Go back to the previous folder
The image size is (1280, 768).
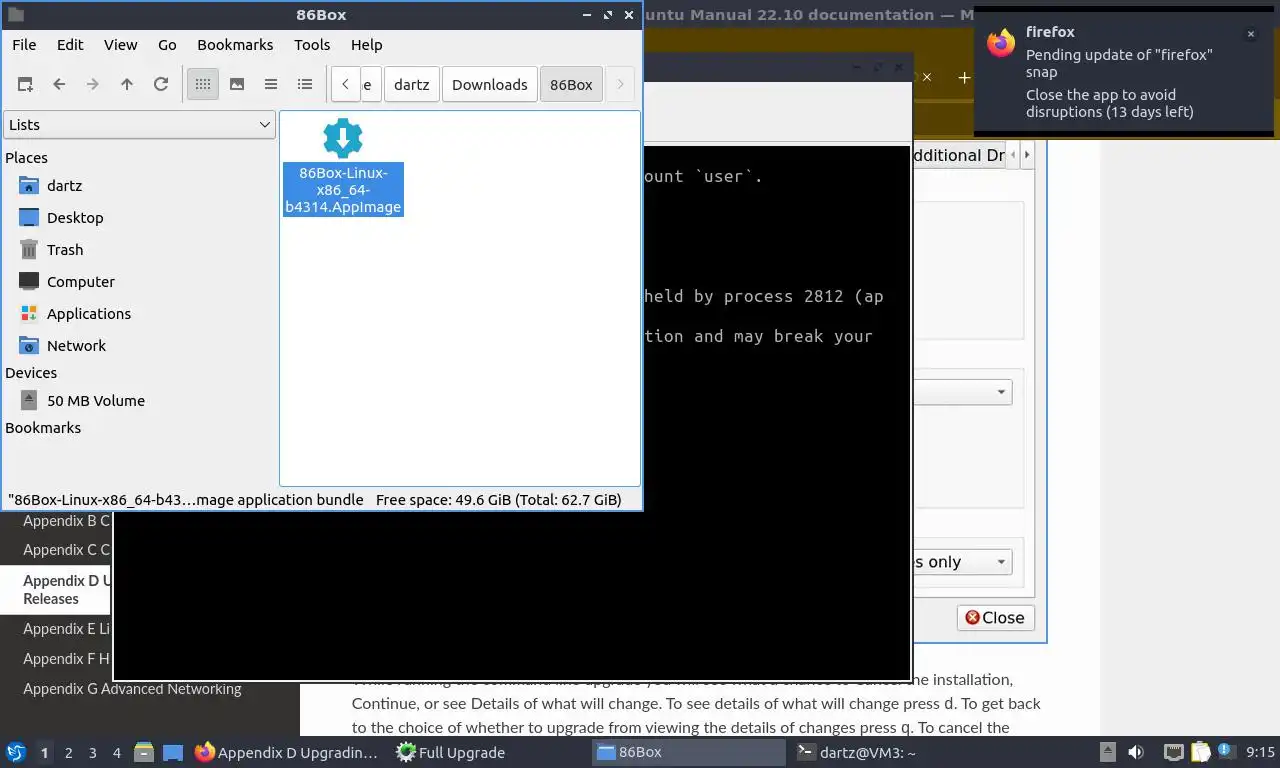click(59, 84)
